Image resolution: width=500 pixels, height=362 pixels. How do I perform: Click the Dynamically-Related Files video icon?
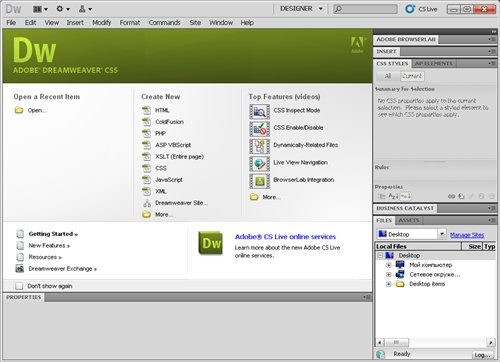point(259,146)
